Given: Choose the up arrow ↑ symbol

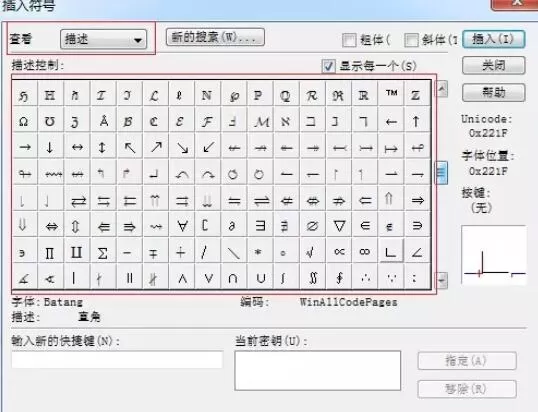Looking at the screenshot, I should (417, 121).
